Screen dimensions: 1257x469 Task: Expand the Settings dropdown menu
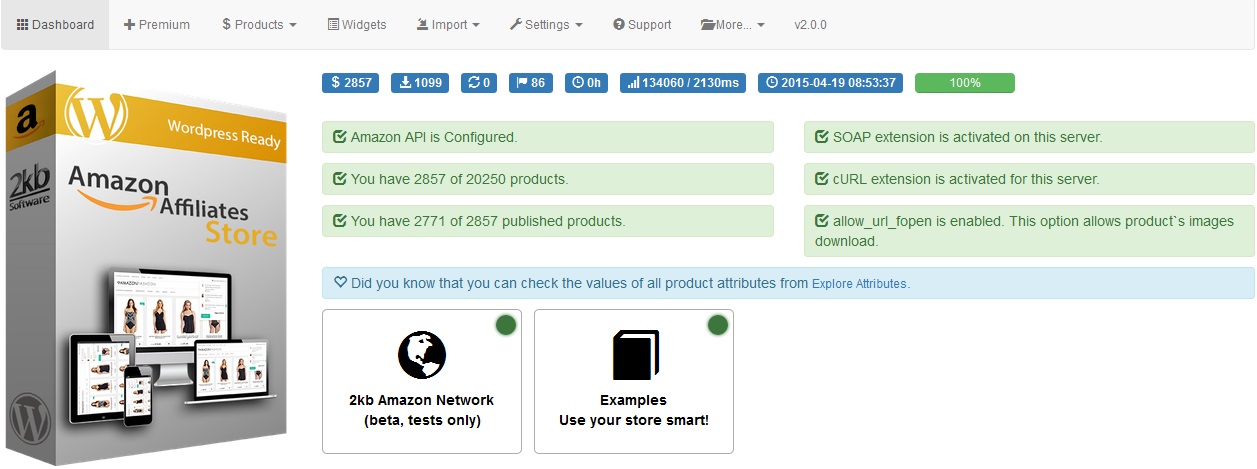pyautogui.click(x=546, y=25)
